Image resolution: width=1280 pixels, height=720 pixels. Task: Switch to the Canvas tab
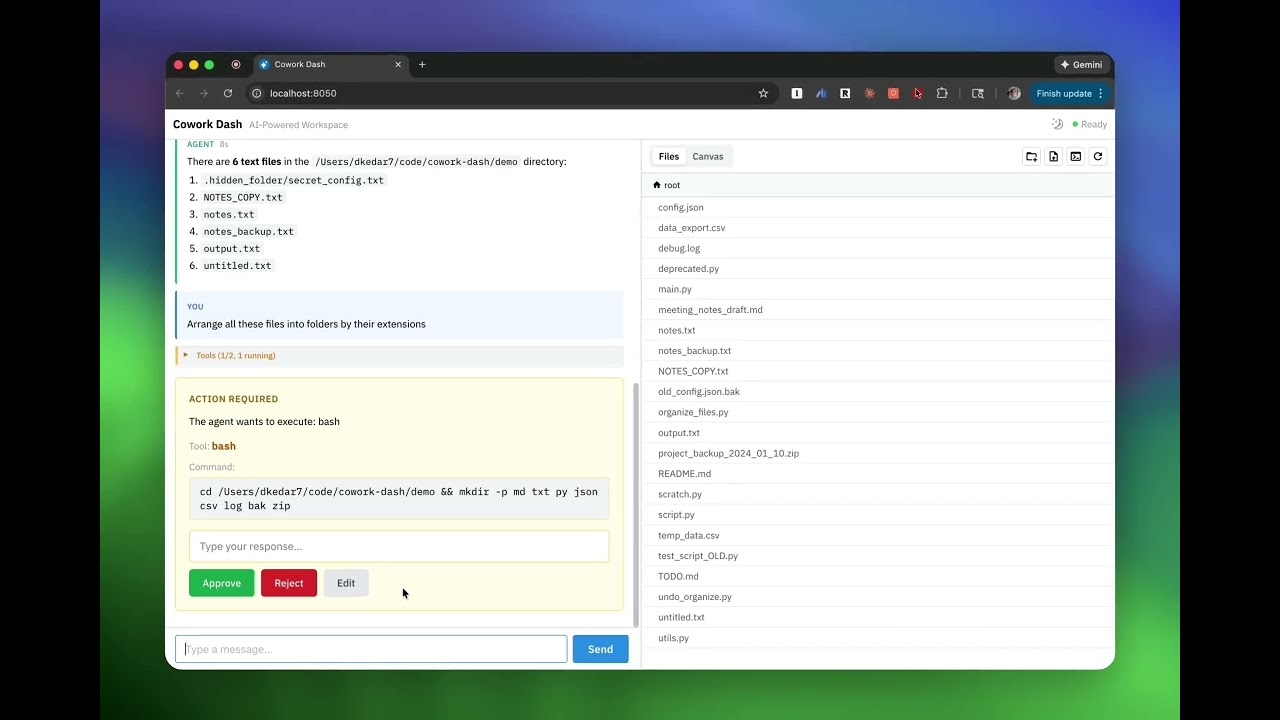(707, 156)
